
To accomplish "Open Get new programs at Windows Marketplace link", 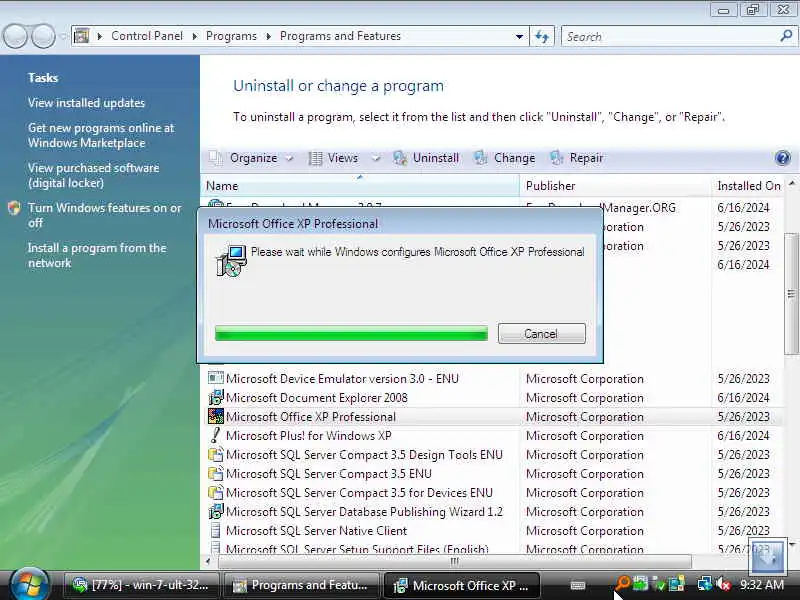I will click(101, 135).
